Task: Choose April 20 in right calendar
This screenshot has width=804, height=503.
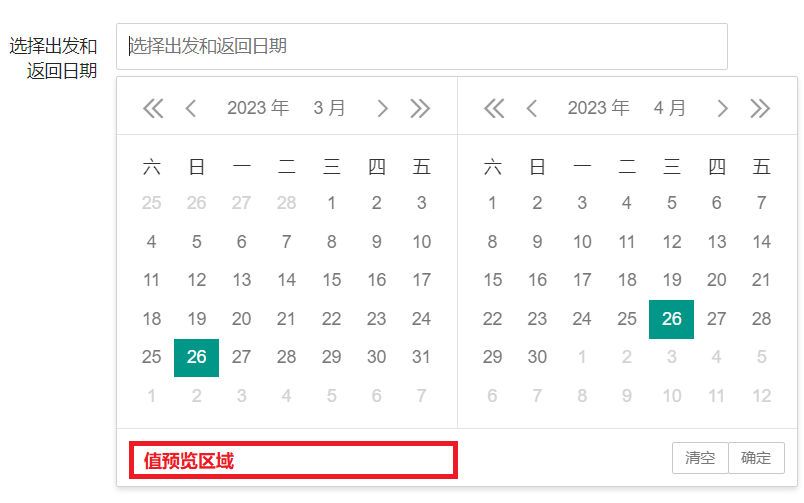Action: (716, 280)
